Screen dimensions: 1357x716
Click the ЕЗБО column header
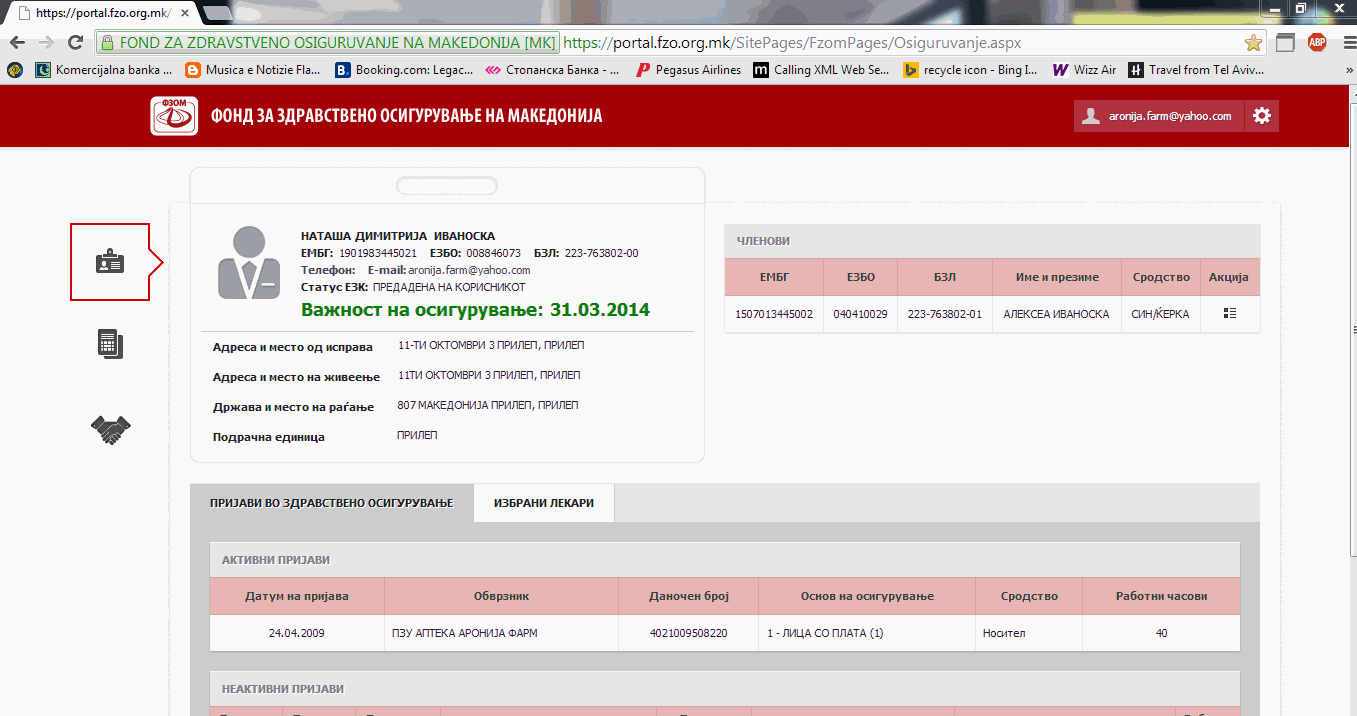tap(860, 277)
